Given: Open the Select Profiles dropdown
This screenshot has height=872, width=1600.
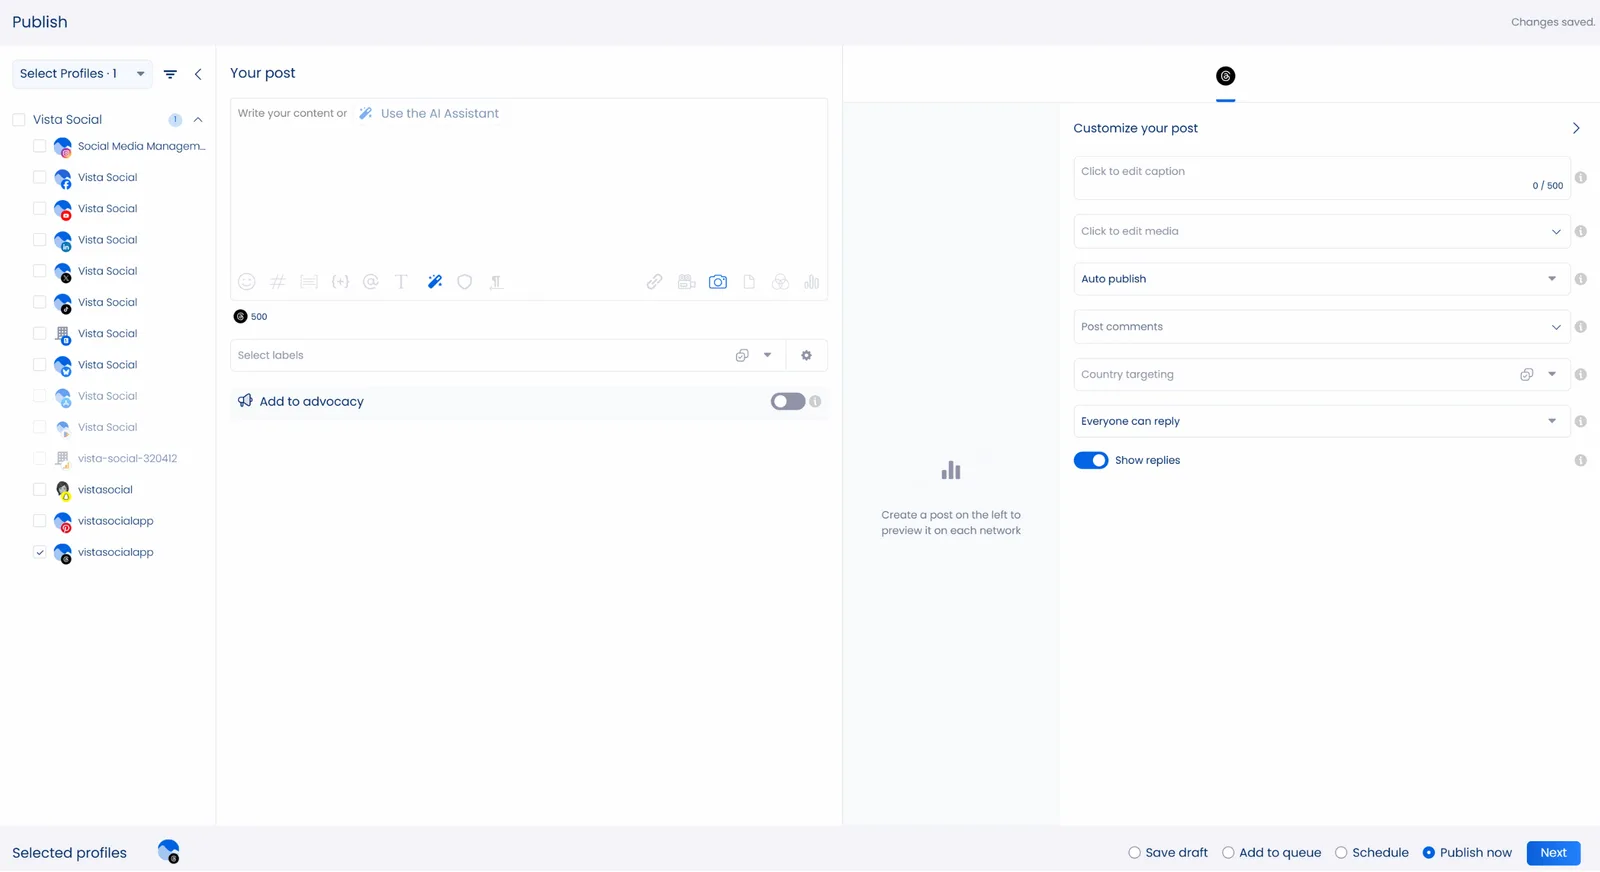Looking at the screenshot, I should pyautogui.click(x=82, y=74).
